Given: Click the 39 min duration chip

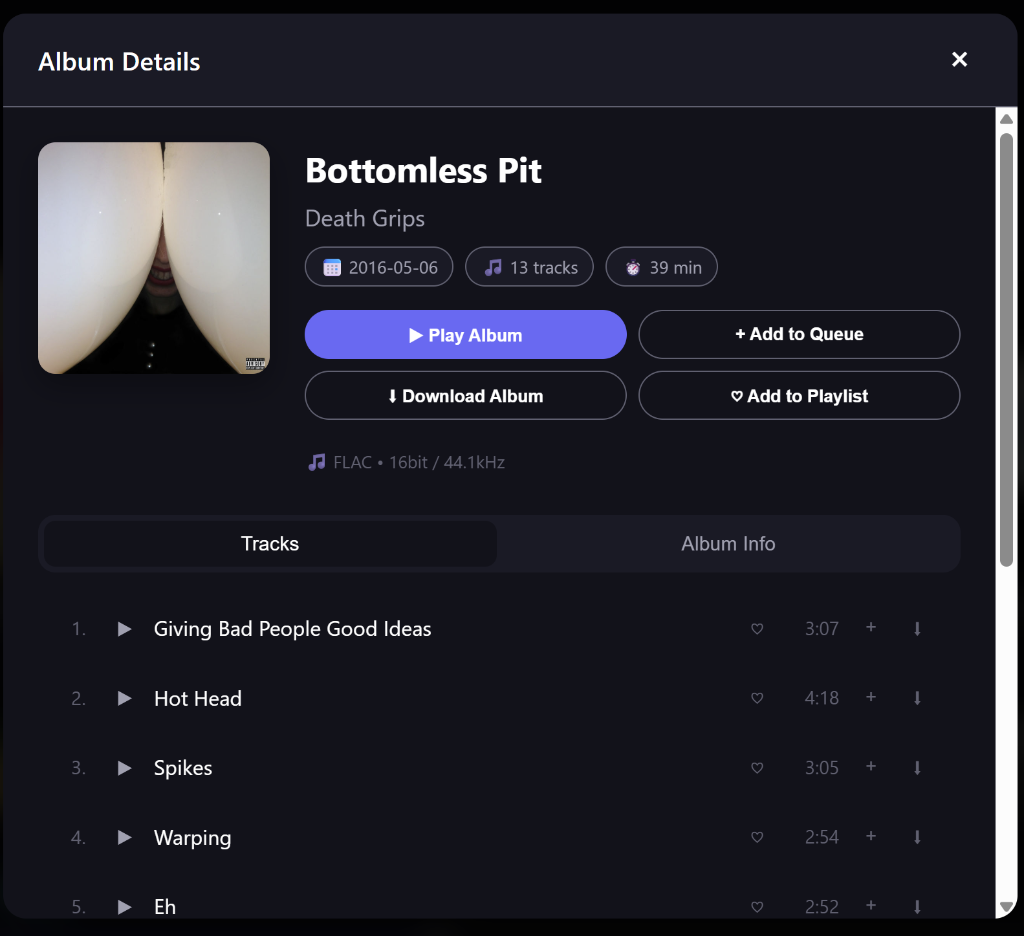Looking at the screenshot, I should [662, 267].
